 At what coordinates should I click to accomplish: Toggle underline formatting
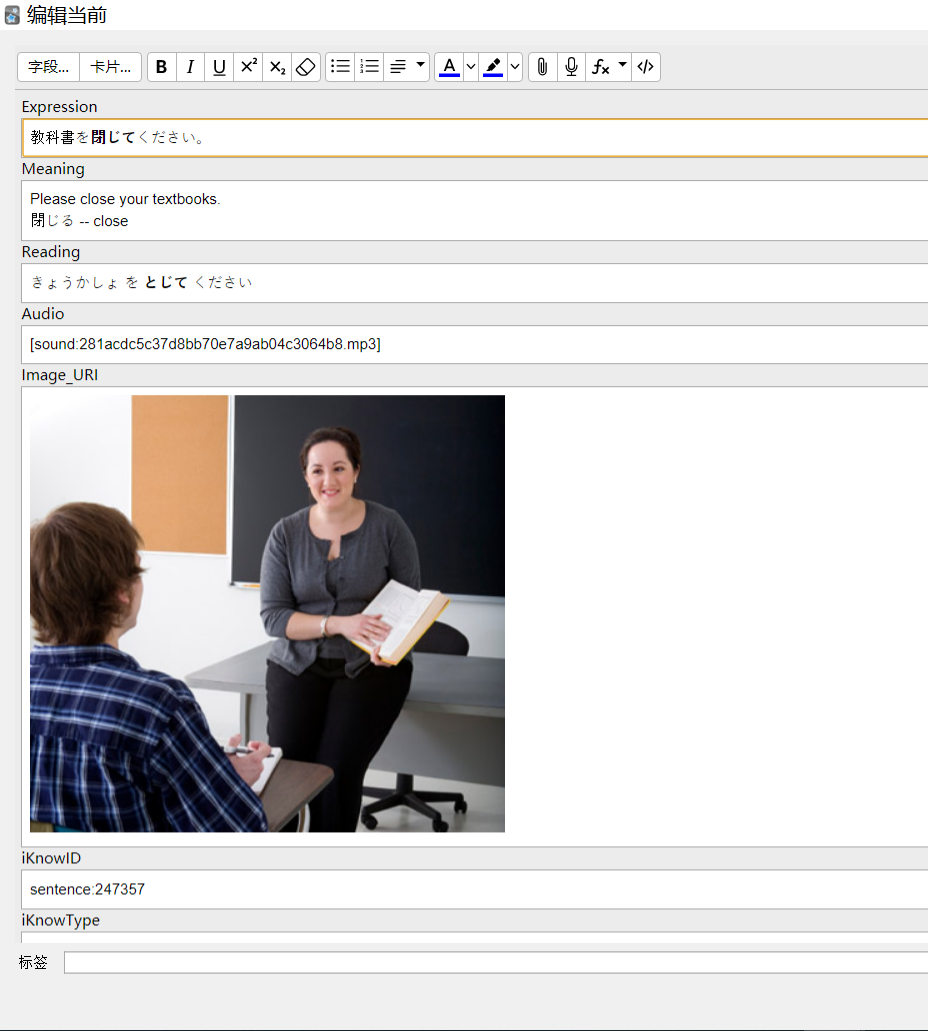pos(220,67)
